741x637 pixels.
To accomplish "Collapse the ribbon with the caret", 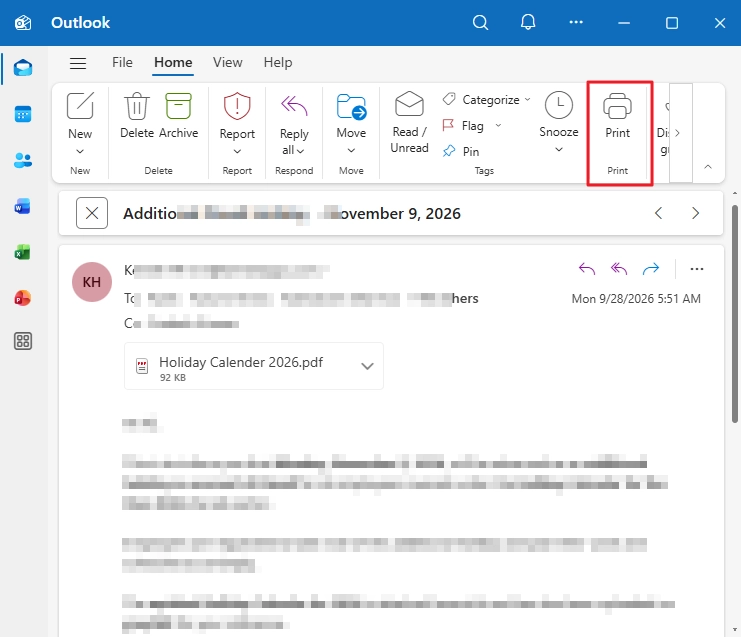I will 708,167.
